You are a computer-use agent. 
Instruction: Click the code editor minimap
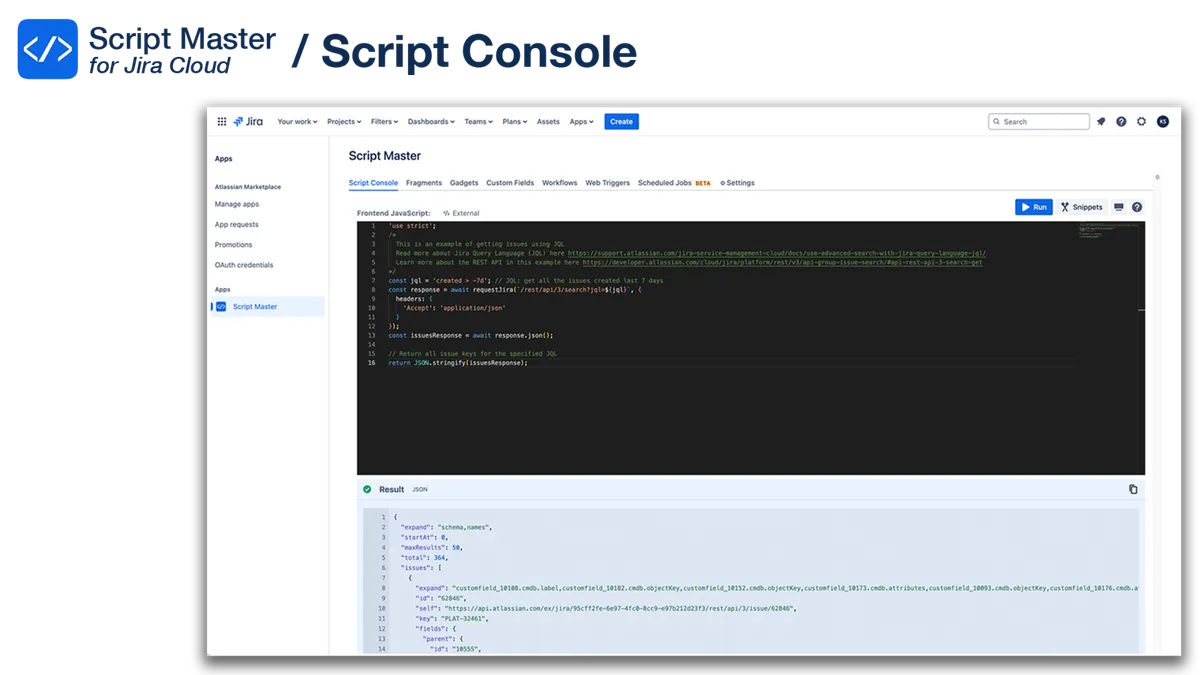1109,231
